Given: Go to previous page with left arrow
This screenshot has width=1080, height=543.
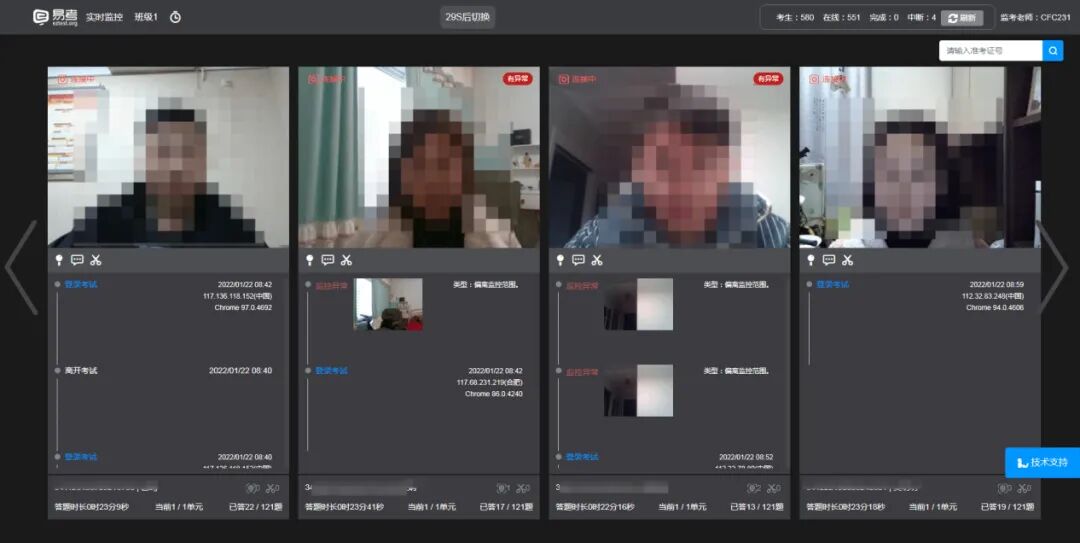Looking at the screenshot, I should point(21,267).
